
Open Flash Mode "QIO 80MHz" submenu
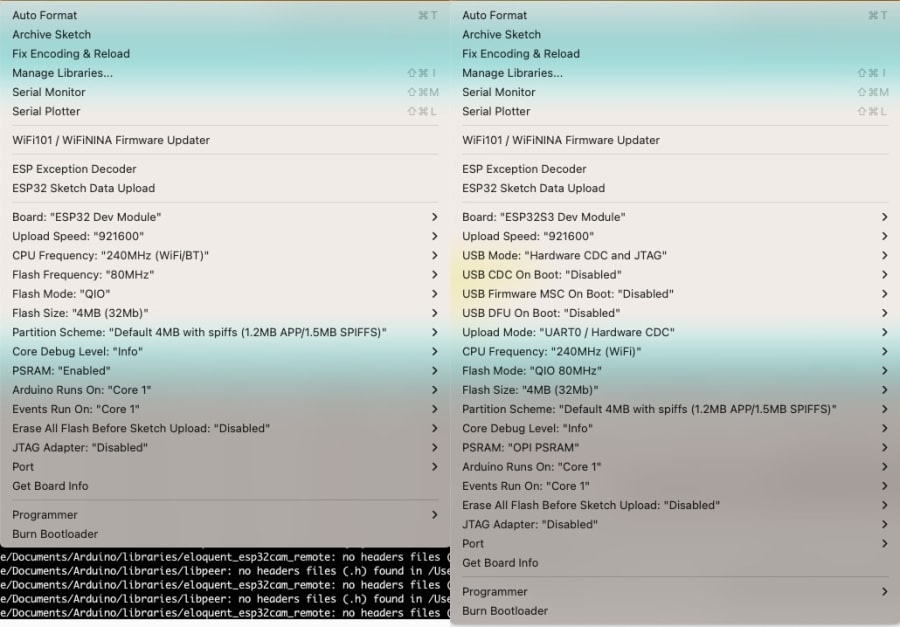[x=675, y=371]
